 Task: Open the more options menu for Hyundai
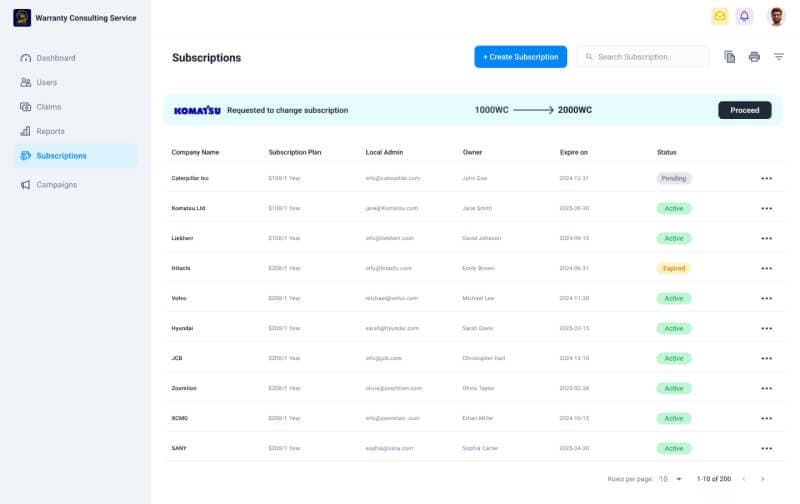[766, 329]
